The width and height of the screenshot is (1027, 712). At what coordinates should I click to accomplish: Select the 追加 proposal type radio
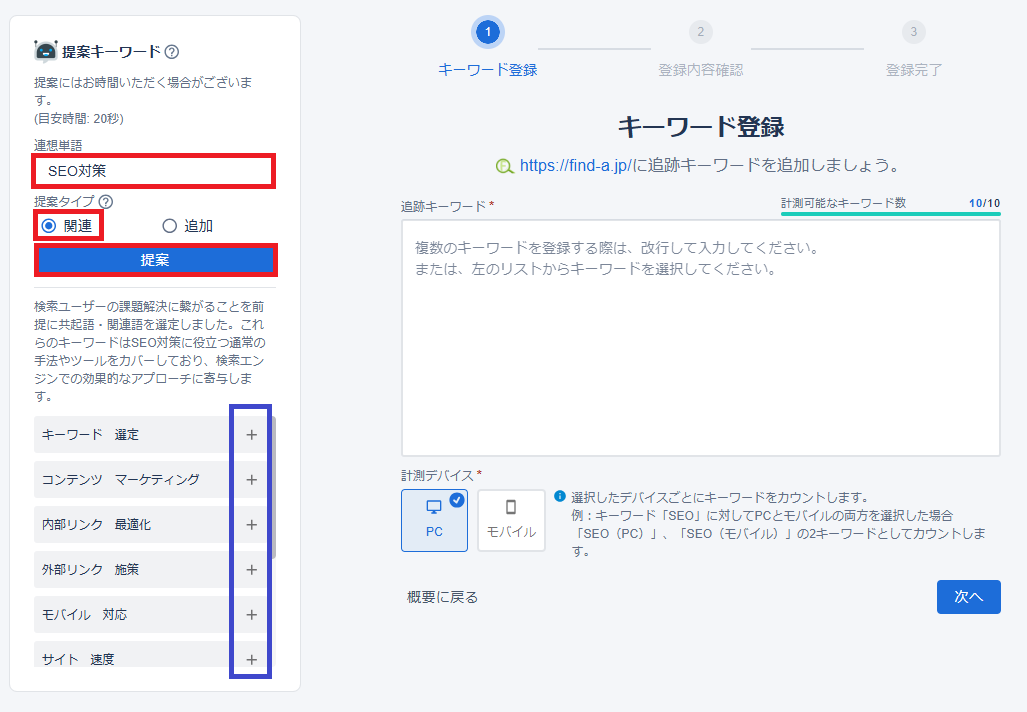(x=170, y=226)
